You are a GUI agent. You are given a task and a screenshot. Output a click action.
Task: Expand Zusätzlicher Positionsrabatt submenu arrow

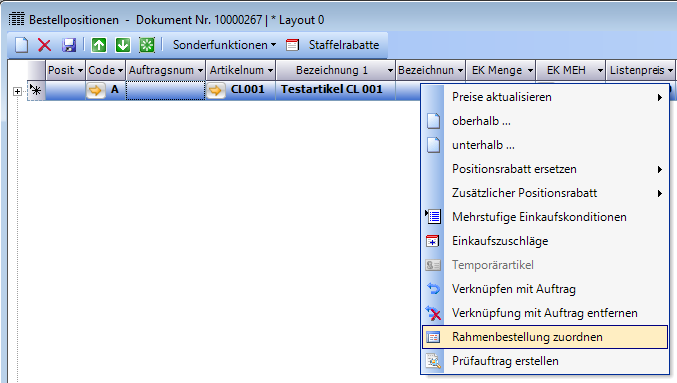pos(659,193)
